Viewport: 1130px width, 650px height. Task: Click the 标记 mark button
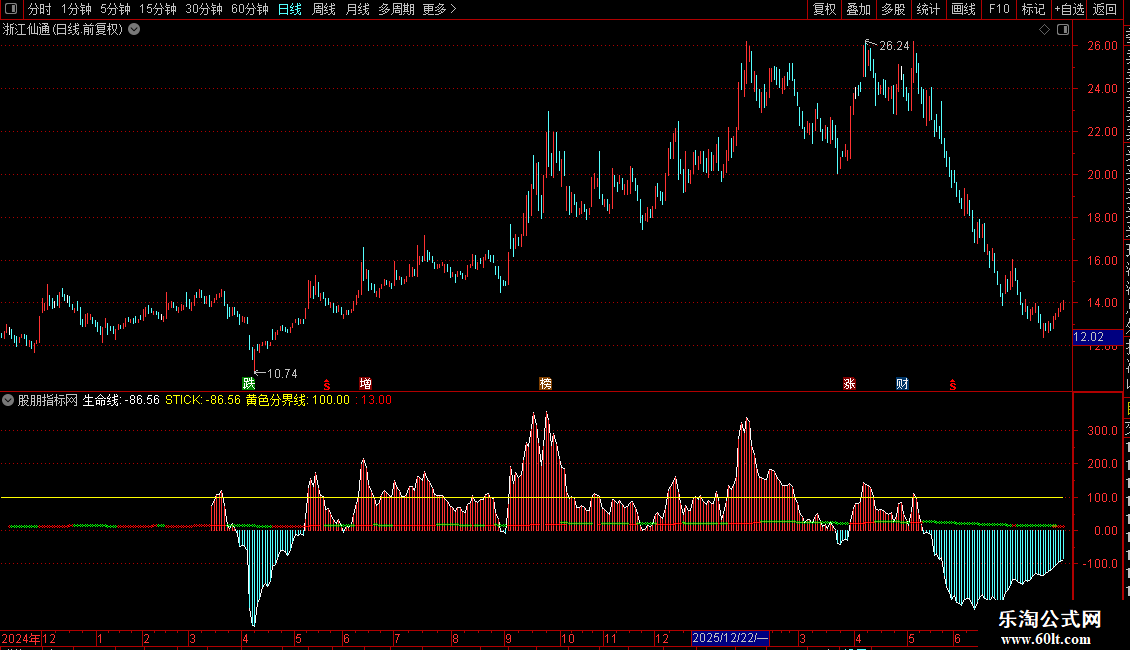1033,9
